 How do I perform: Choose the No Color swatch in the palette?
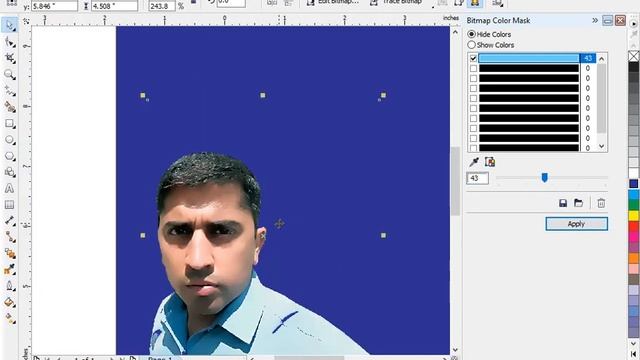[x=633, y=56]
